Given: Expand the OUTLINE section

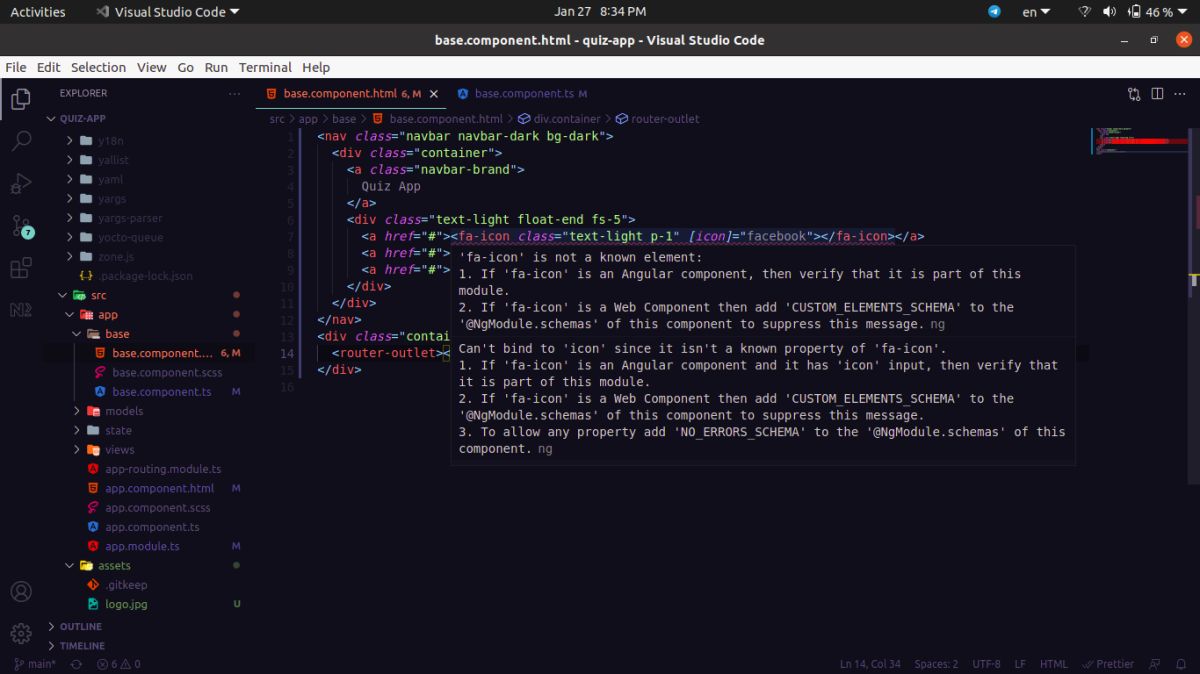Looking at the screenshot, I should [80, 627].
